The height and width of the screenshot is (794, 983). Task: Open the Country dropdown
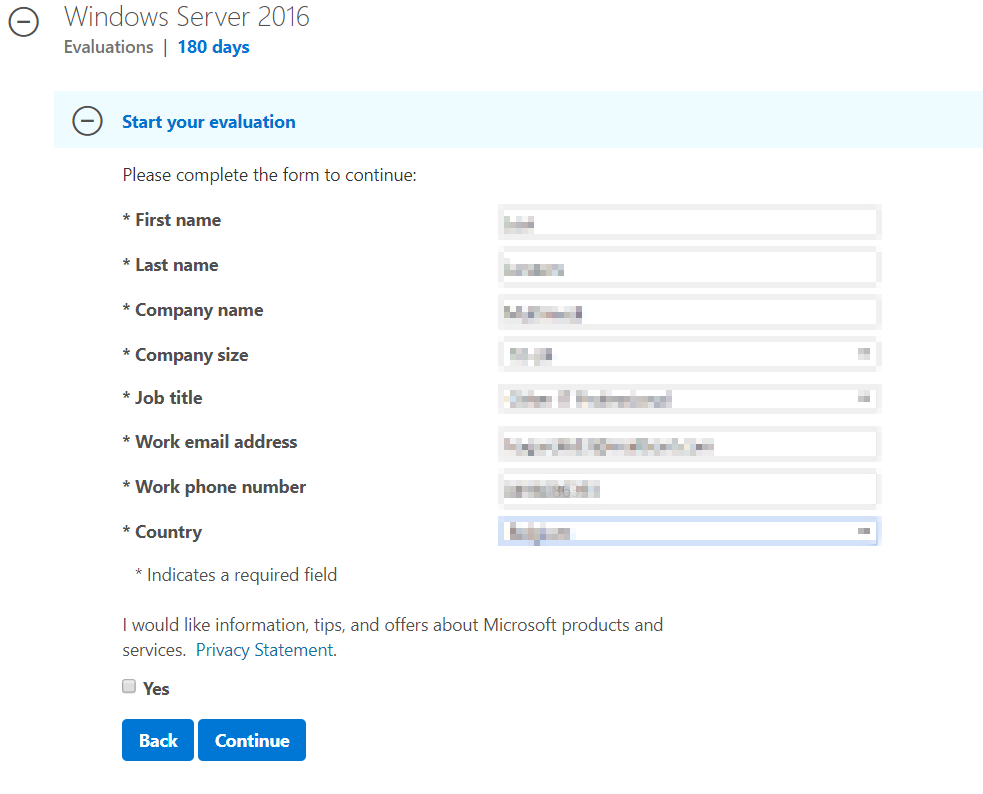click(x=690, y=531)
